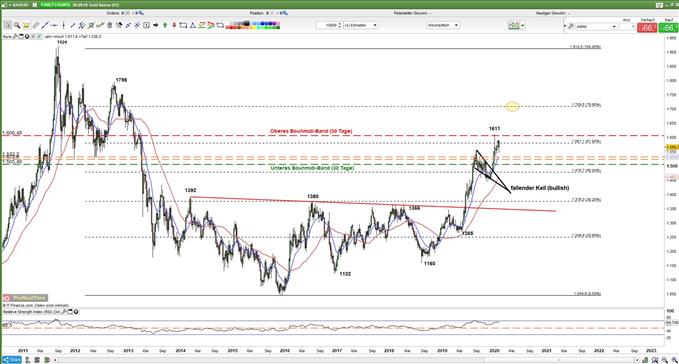Toggle the second checkbox beside Kurs label

pyautogui.click(x=39, y=36)
